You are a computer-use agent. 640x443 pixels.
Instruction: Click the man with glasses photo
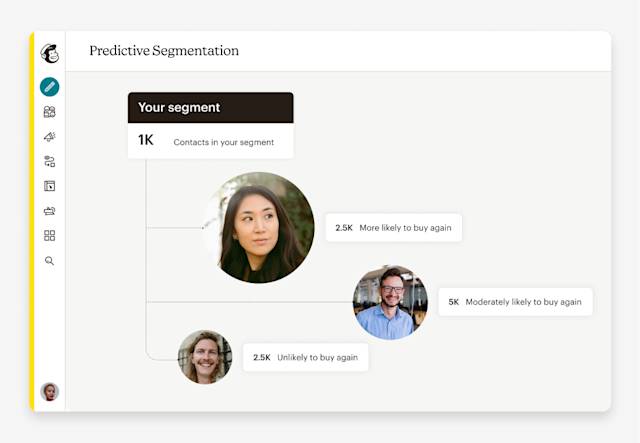[391, 302]
